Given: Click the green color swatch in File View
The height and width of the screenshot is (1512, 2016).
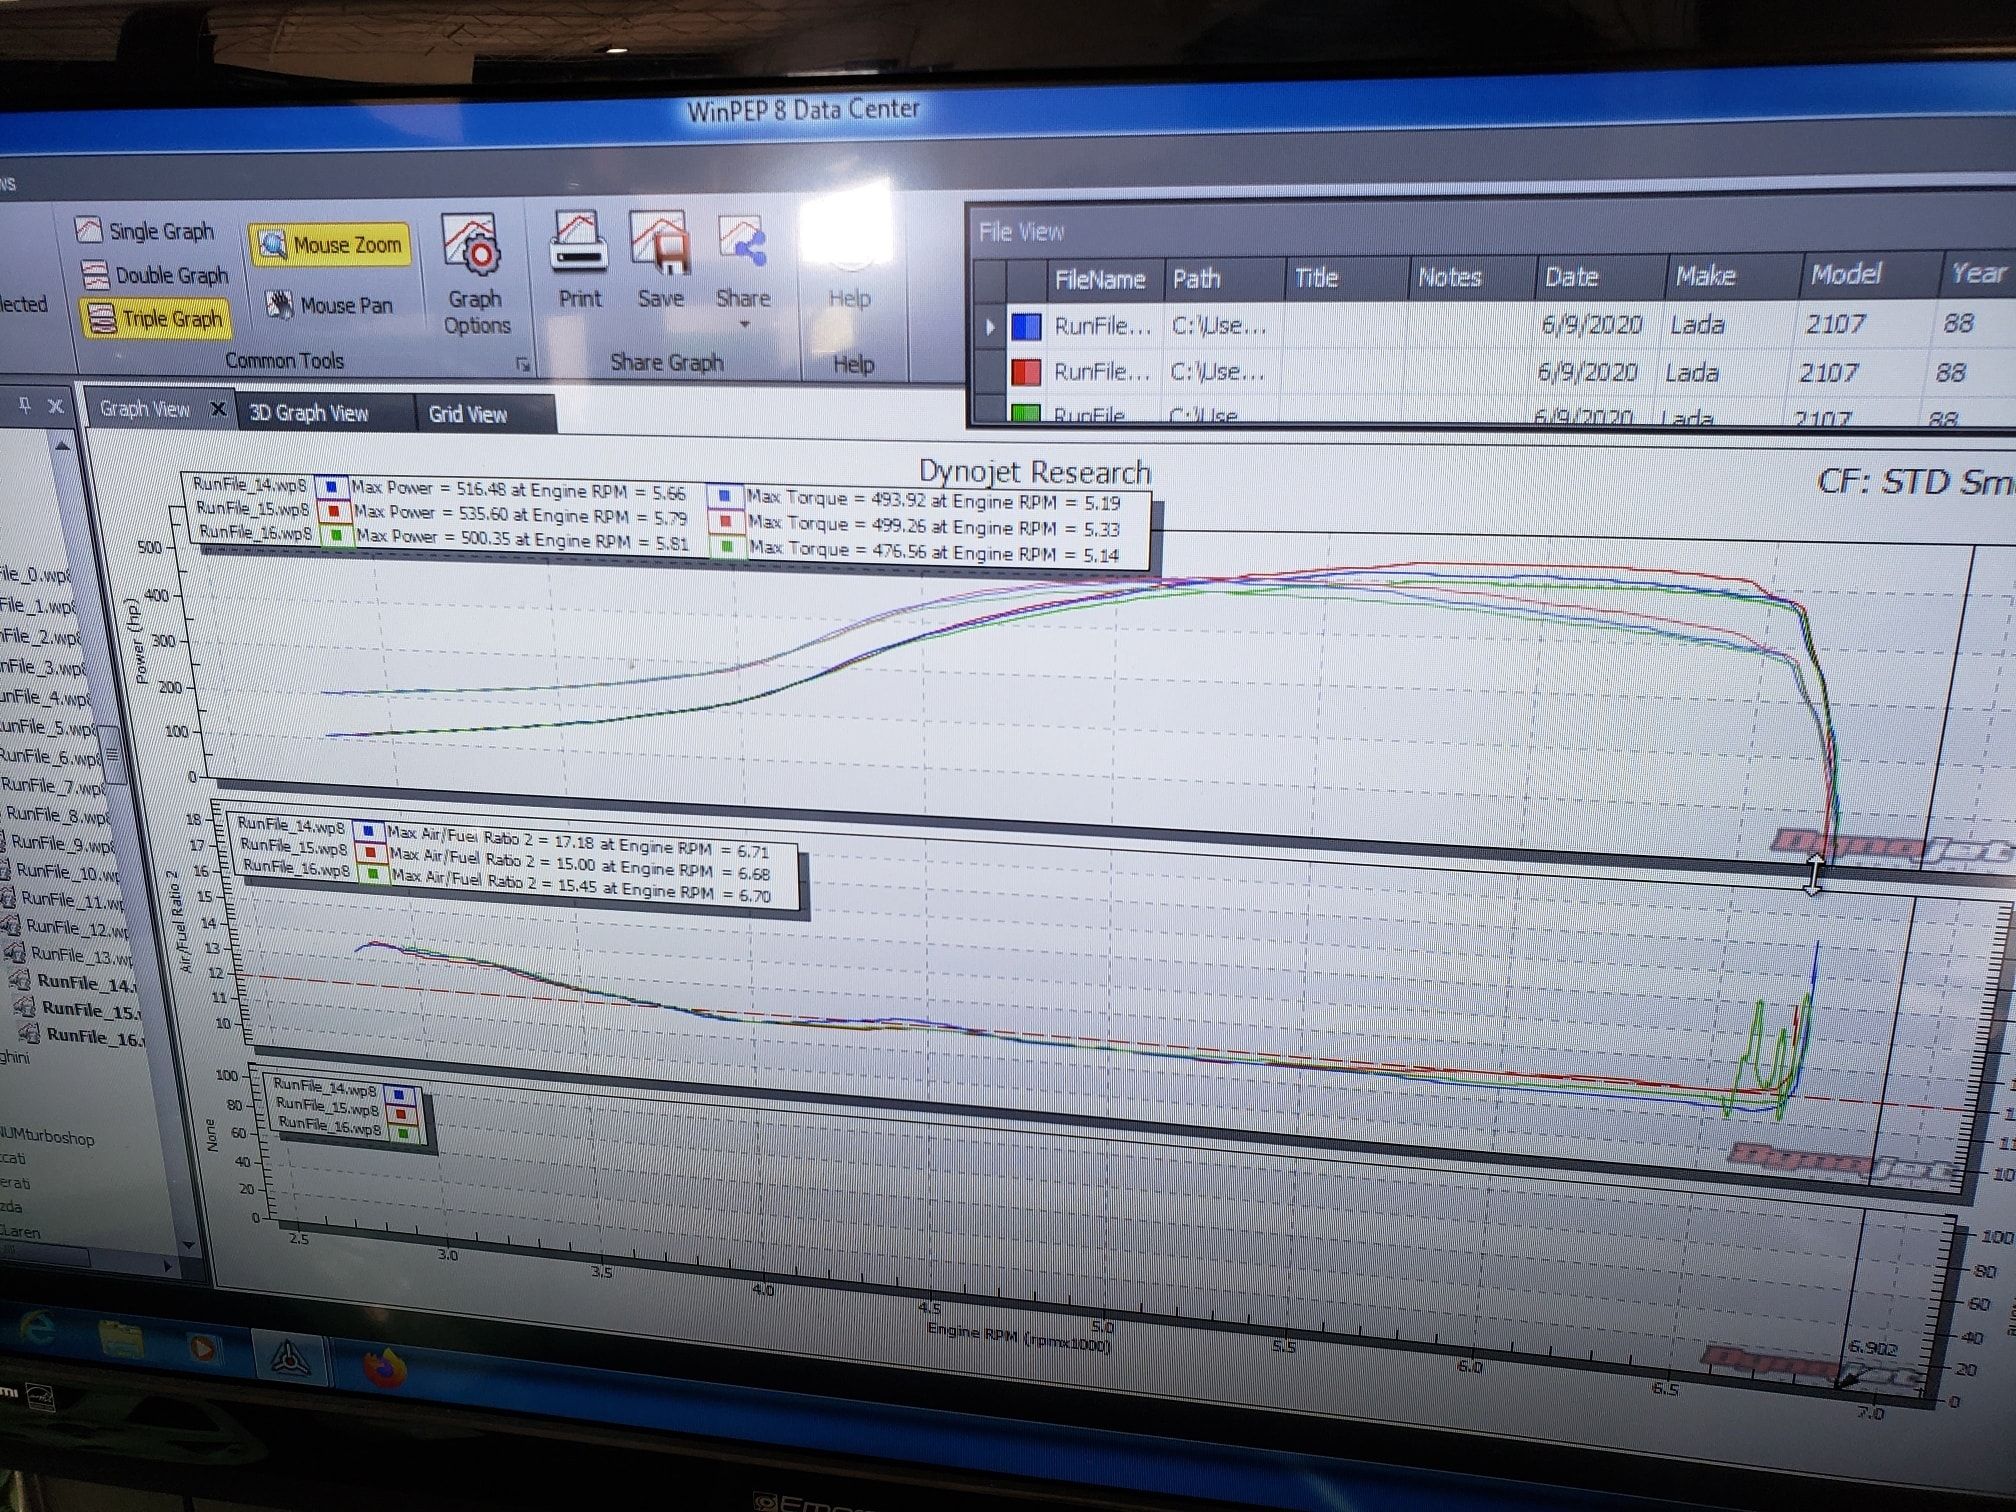Looking at the screenshot, I should point(1025,411).
